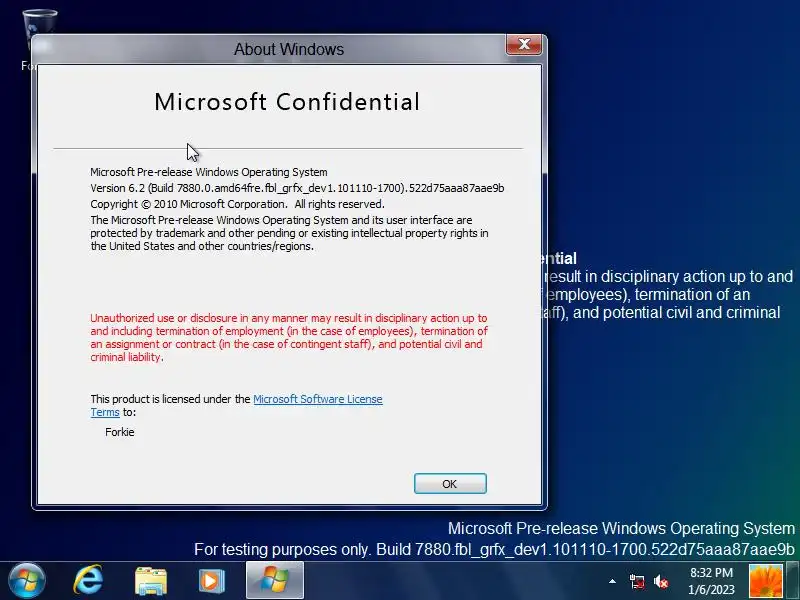Click the Show desktop strip at taskbar end

pos(792,580)
